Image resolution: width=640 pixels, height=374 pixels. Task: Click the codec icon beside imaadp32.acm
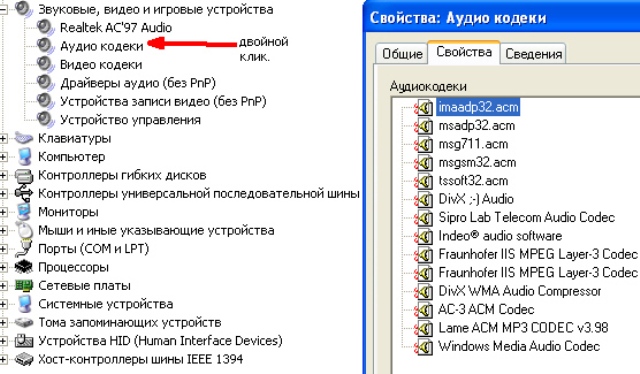[x=424, y=108]
